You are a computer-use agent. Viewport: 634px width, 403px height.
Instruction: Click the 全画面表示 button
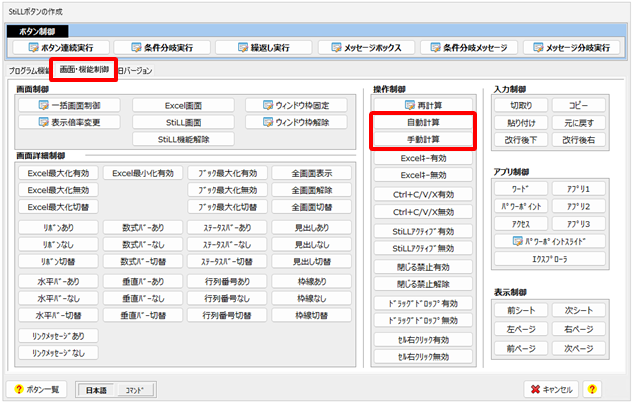tap(311, 173)
